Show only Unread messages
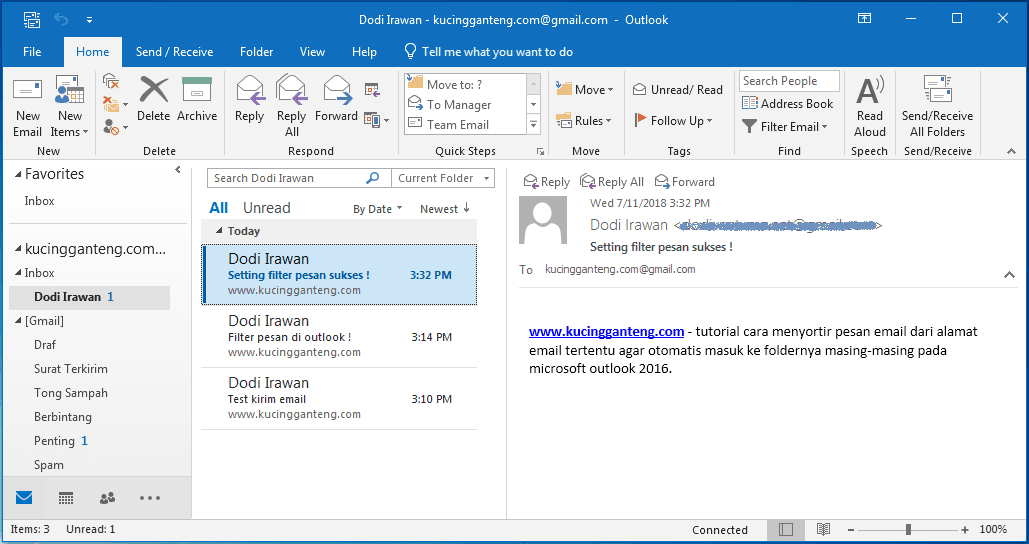 point(266,208)
